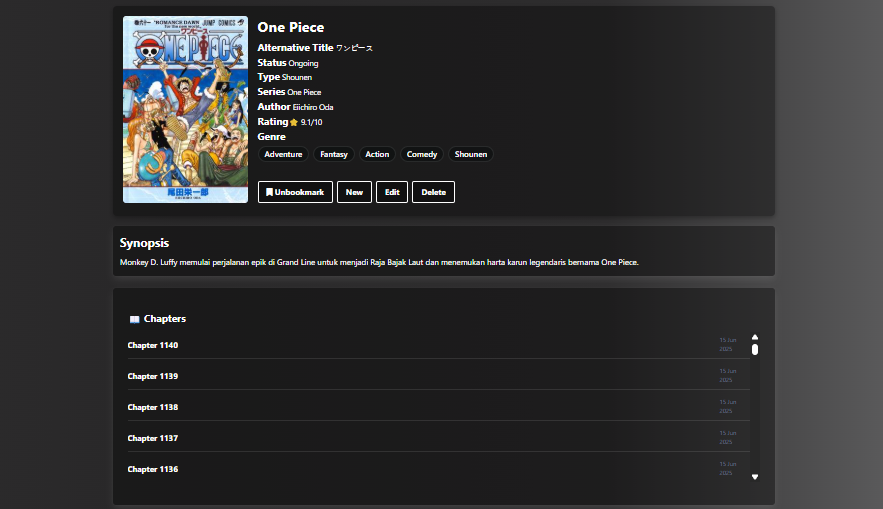The width and height of the screenshot is (883, 509).
Task: Click the status value Ongoing
Action: pyautogui.click(x=303, y=63)
